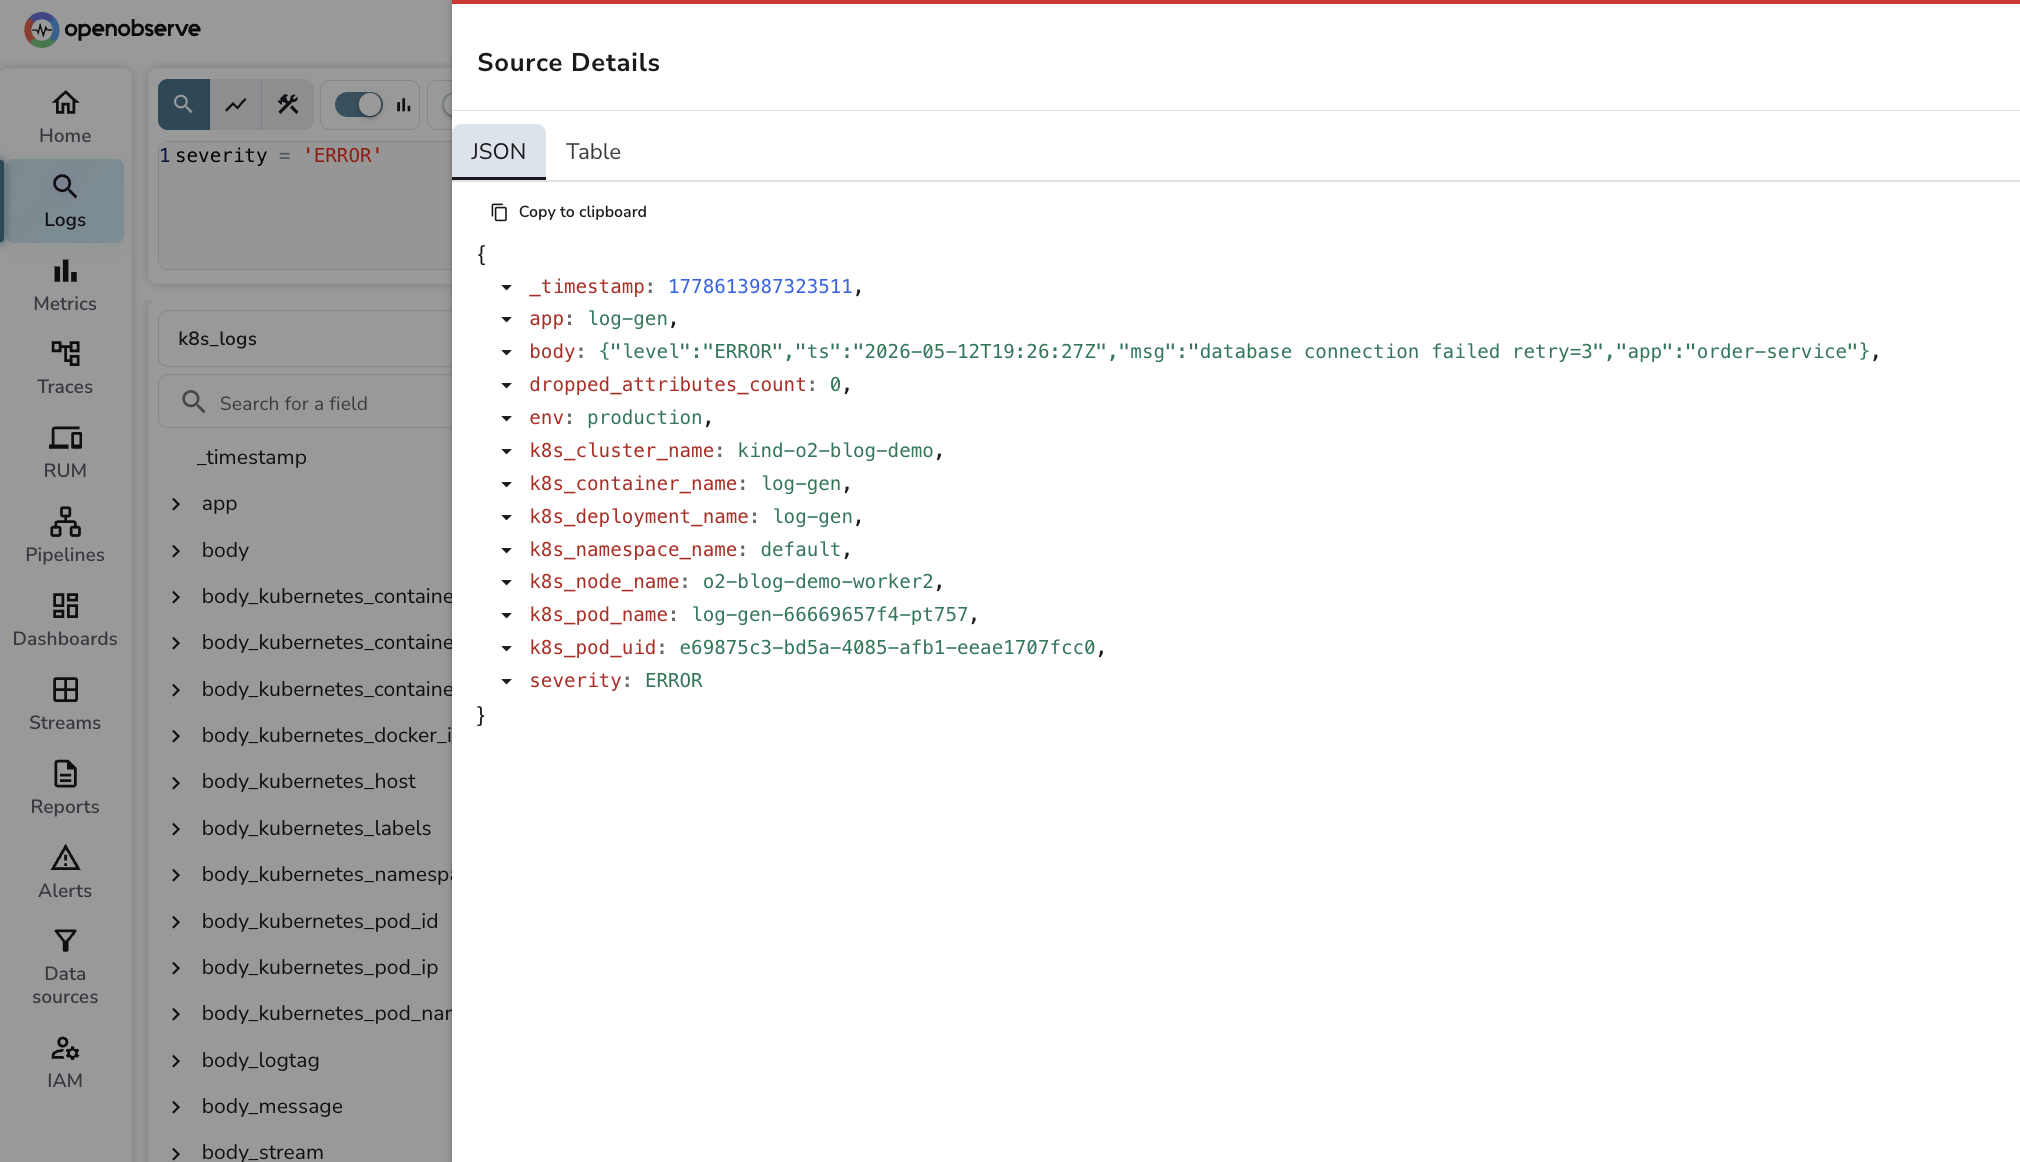Open Reports from the sidebar
The width and height of the screenshot is (2020, 1162).
pyautogui.click(x=65, y=788)
